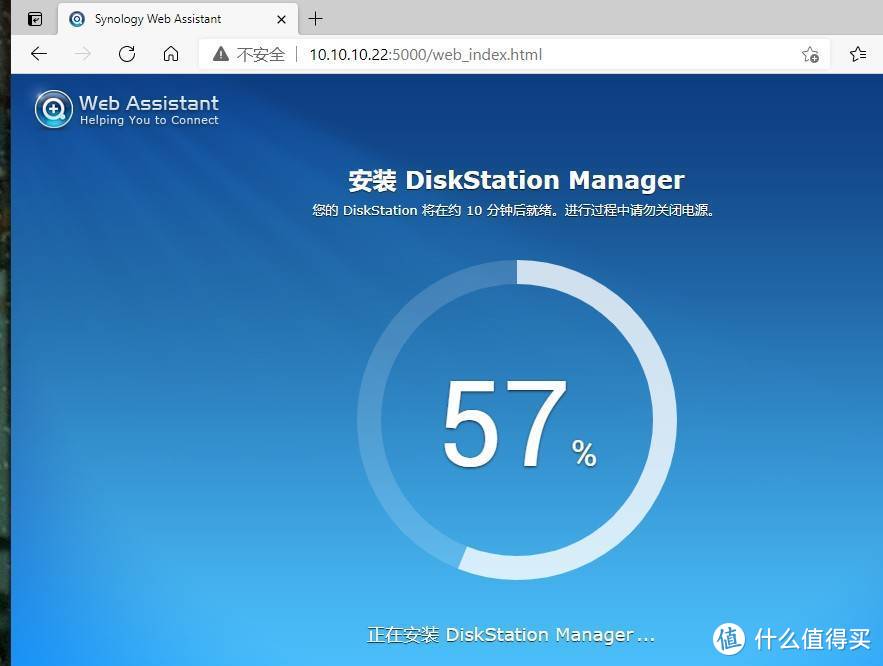Click the greyed-out Forward arrow
Viewport: 883px width, 666px height.
83,54
